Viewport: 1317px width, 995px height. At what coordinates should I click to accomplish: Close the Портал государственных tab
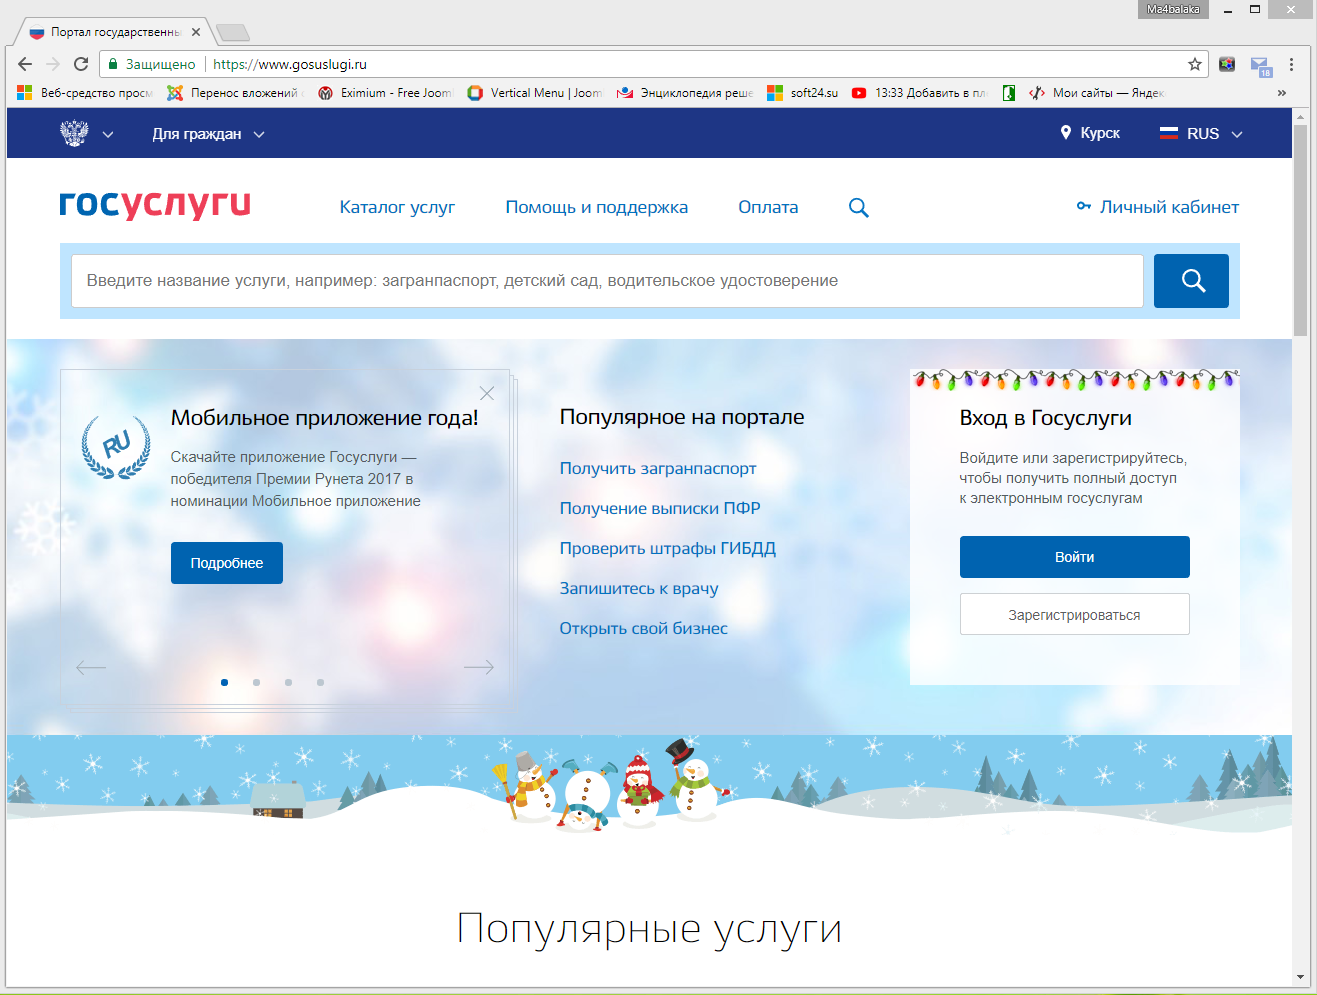[196, 32]
